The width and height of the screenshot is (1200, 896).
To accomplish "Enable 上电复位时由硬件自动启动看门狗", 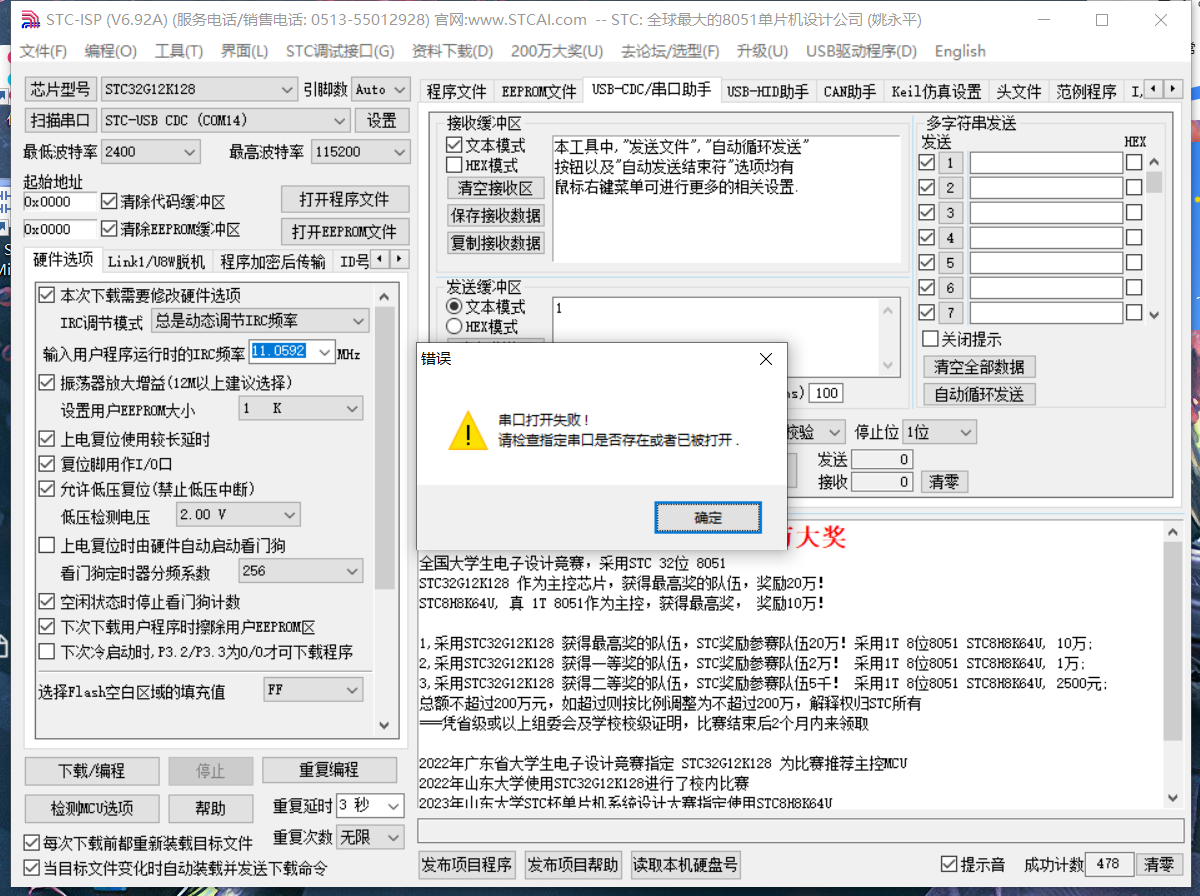I will [x=46, y=545].
